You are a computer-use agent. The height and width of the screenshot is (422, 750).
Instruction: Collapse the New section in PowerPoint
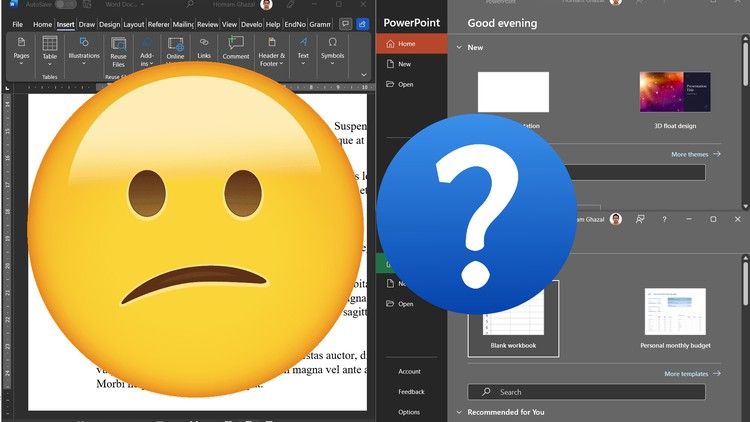(459, 47)
